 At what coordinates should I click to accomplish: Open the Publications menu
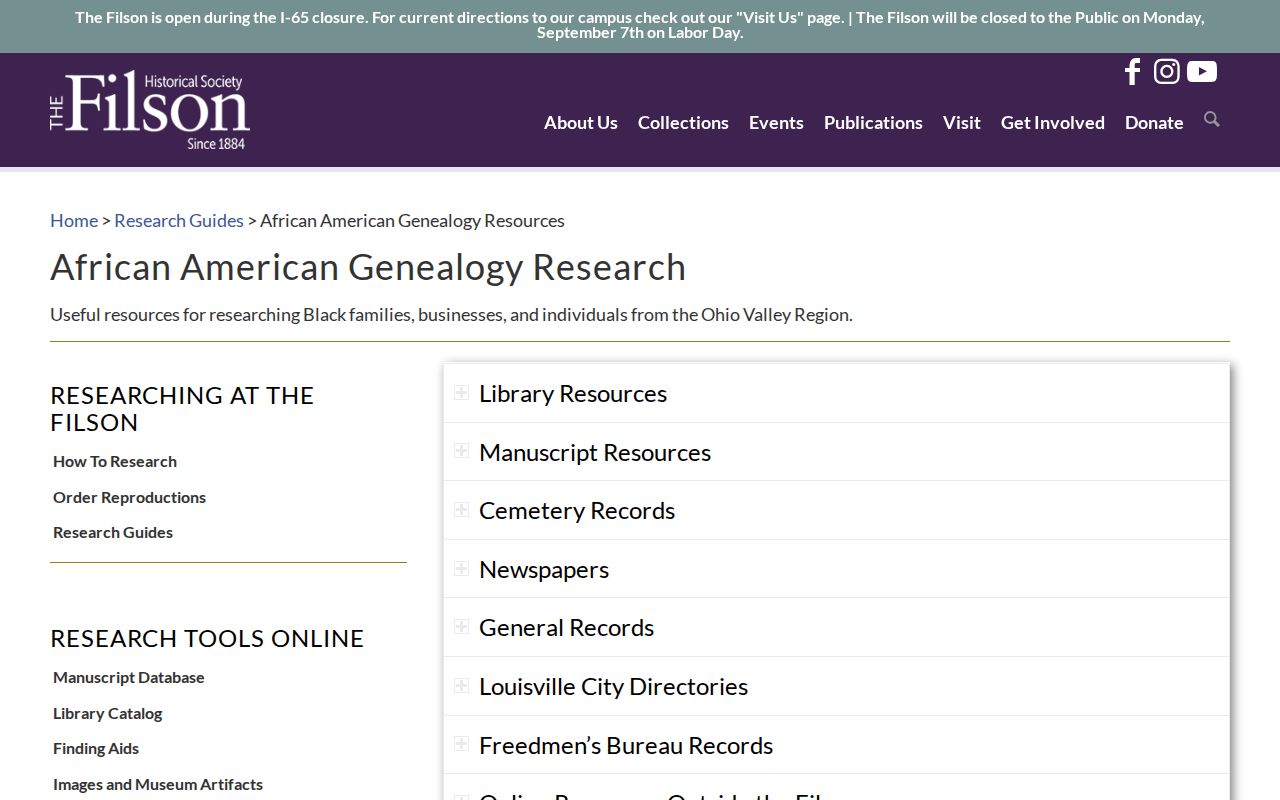point(873,122)
